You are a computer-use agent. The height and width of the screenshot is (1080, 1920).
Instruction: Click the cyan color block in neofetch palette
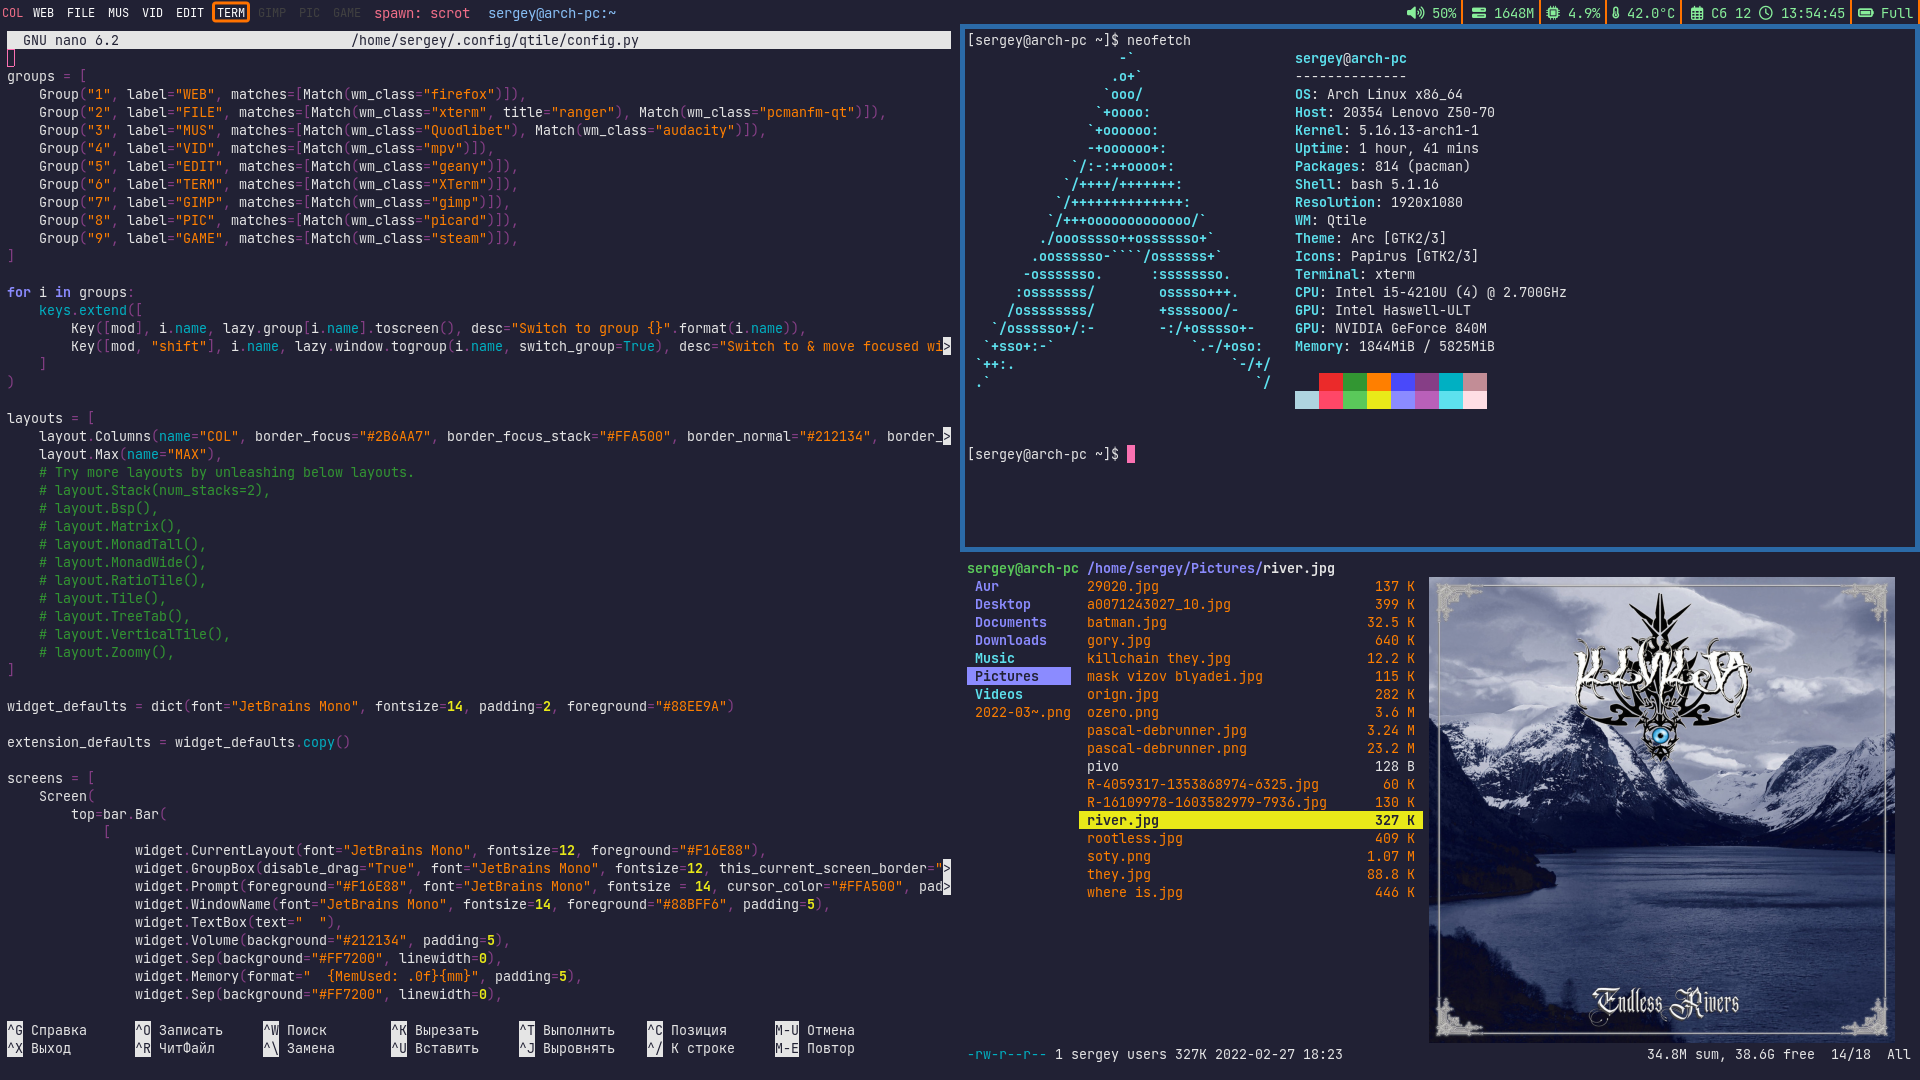tap(1451, 382)
